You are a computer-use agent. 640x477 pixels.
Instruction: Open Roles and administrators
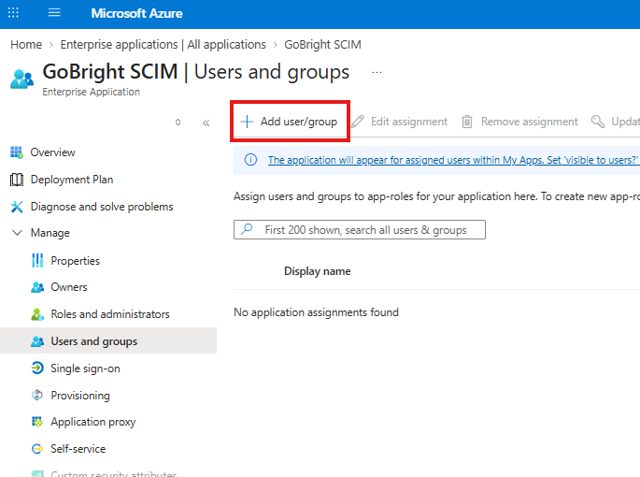point(110,314)
